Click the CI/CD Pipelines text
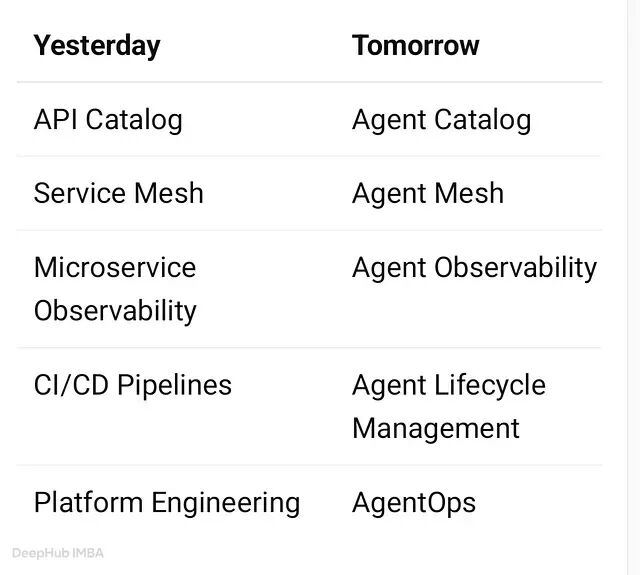 [133, 385]
